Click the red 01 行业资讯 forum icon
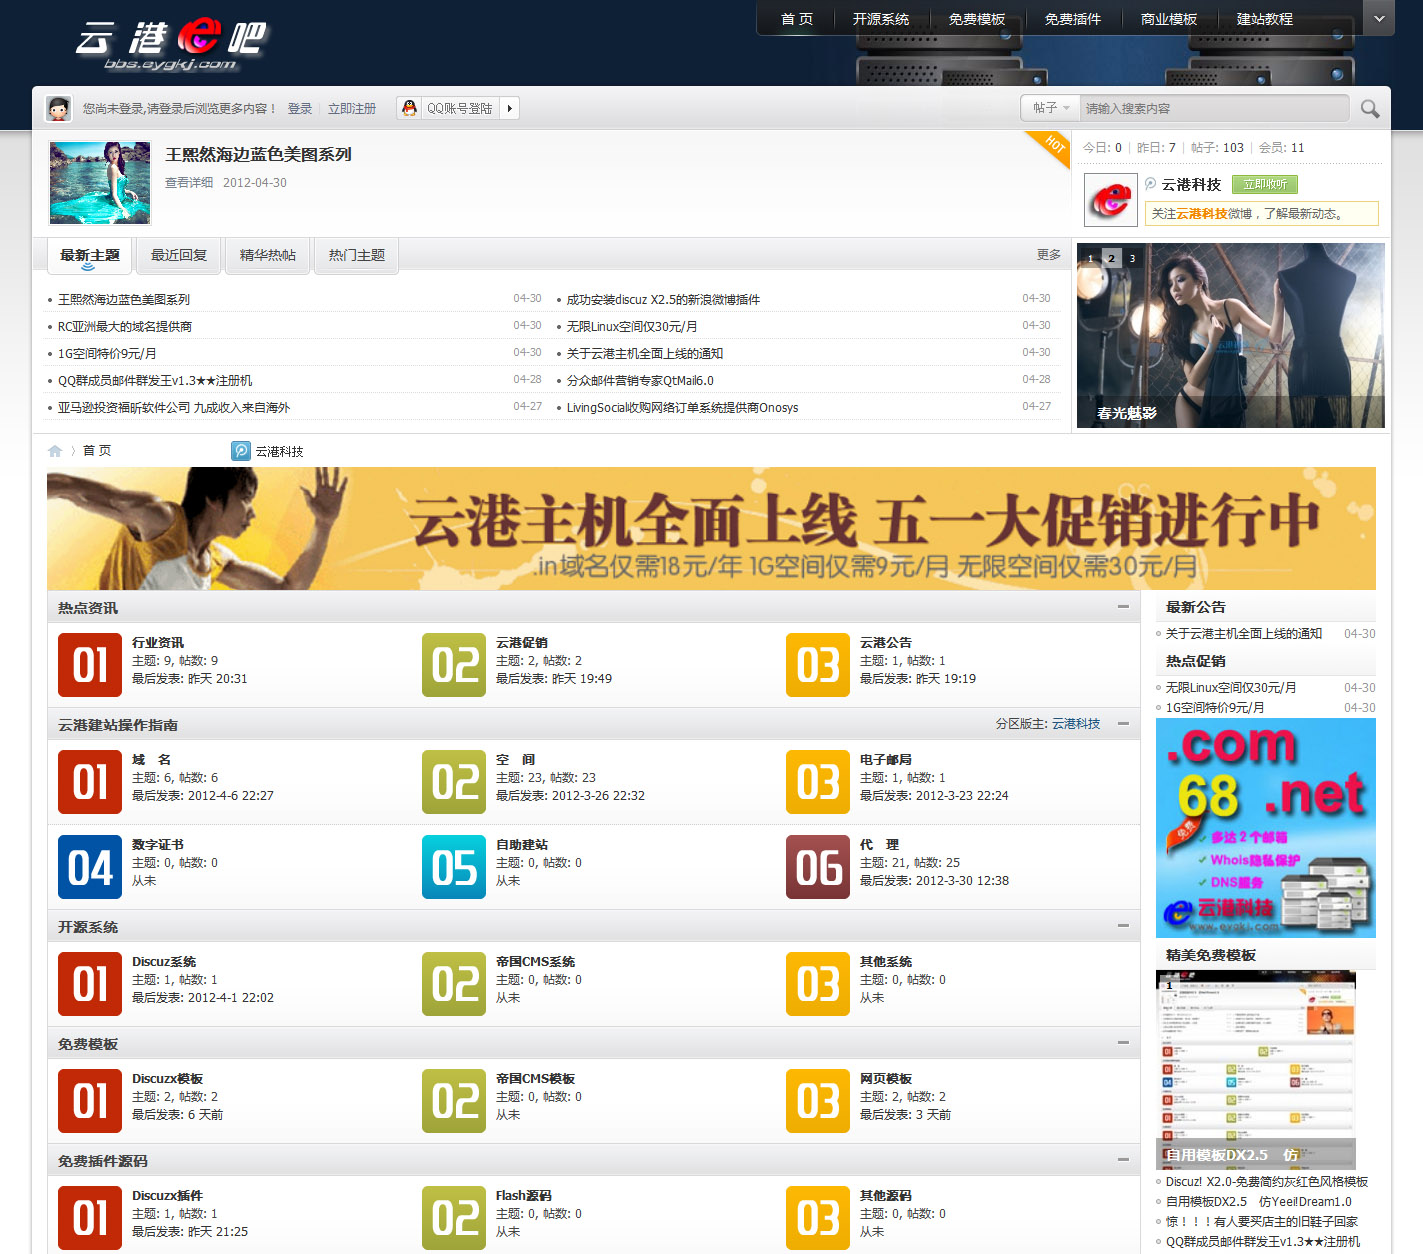This screenshot has height=1254, width=1423. pyautogui.click(x=90, y=665)
